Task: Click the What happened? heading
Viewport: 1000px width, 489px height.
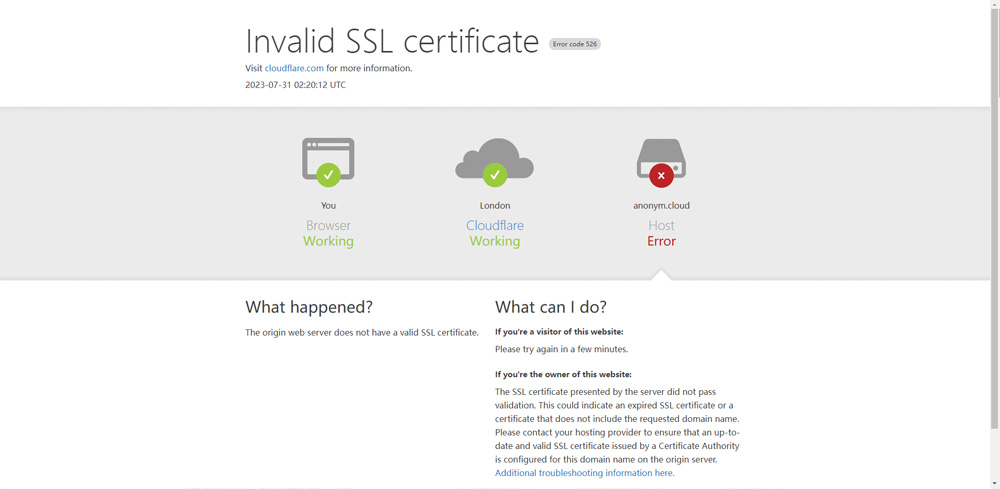Action: tap(309, 307)
